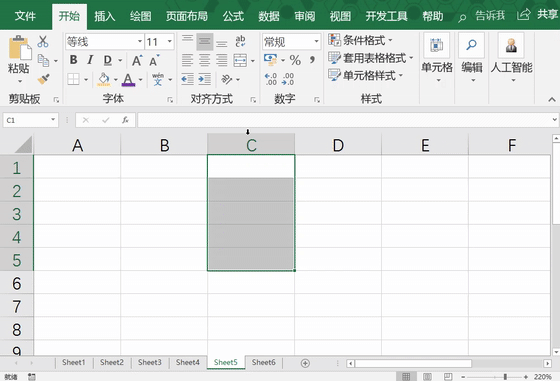Click zoom out minus button

(463, 377)
